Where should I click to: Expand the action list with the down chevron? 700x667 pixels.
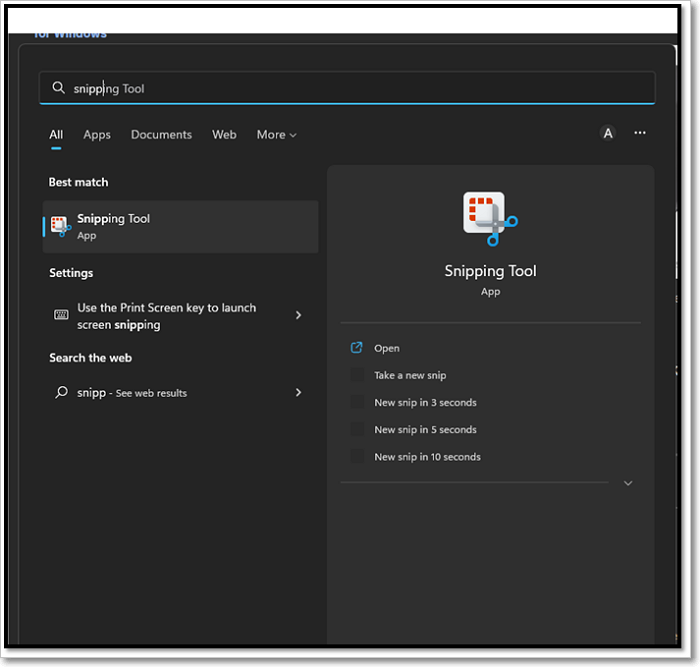[x=628, y=483]
